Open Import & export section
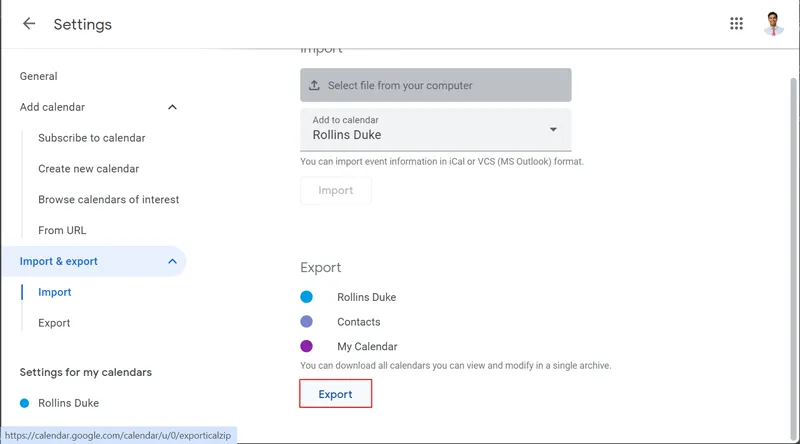Viewport: 800px width, 444px height. point(94,261)
